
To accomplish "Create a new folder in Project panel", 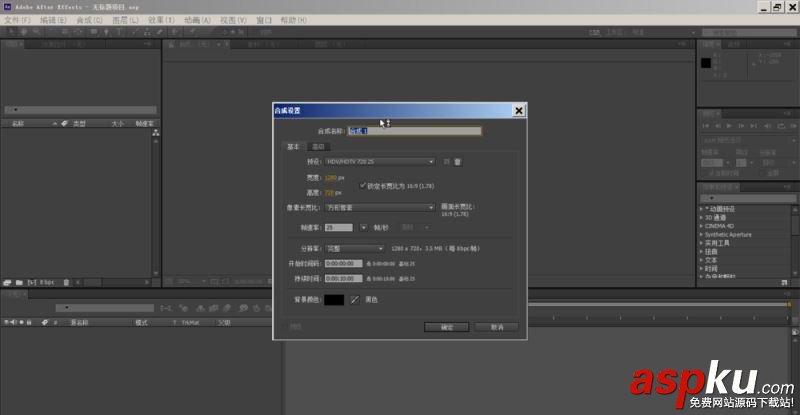I will point(19,282).
